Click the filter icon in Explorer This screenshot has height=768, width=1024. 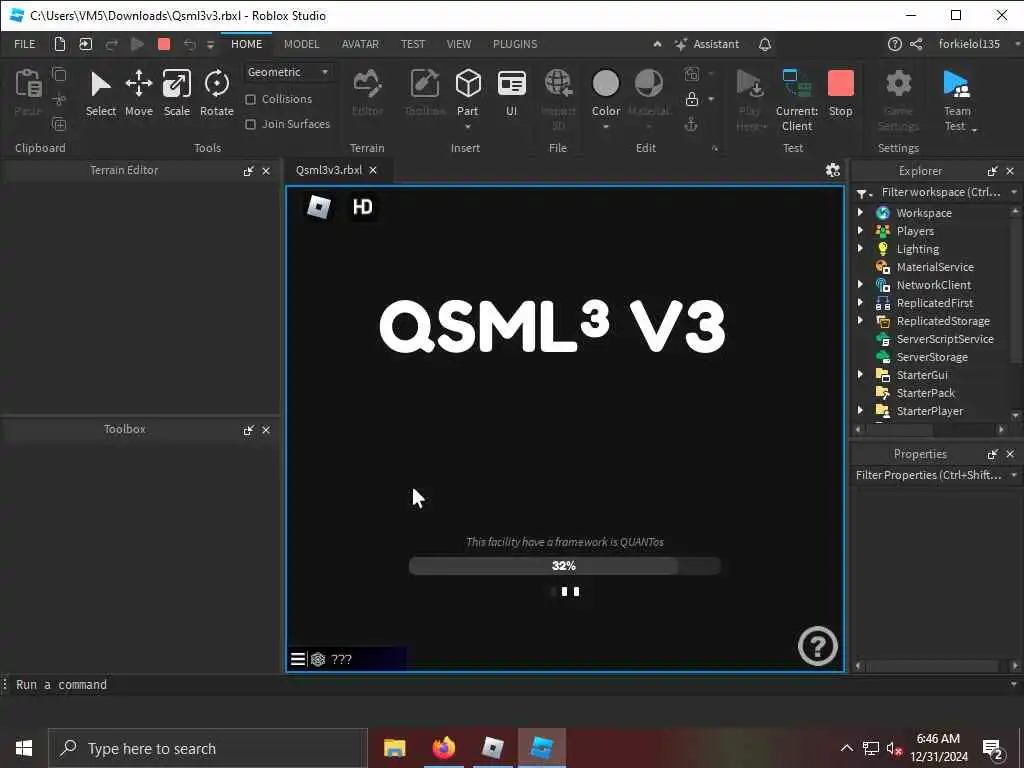click(x=863, y=193)
